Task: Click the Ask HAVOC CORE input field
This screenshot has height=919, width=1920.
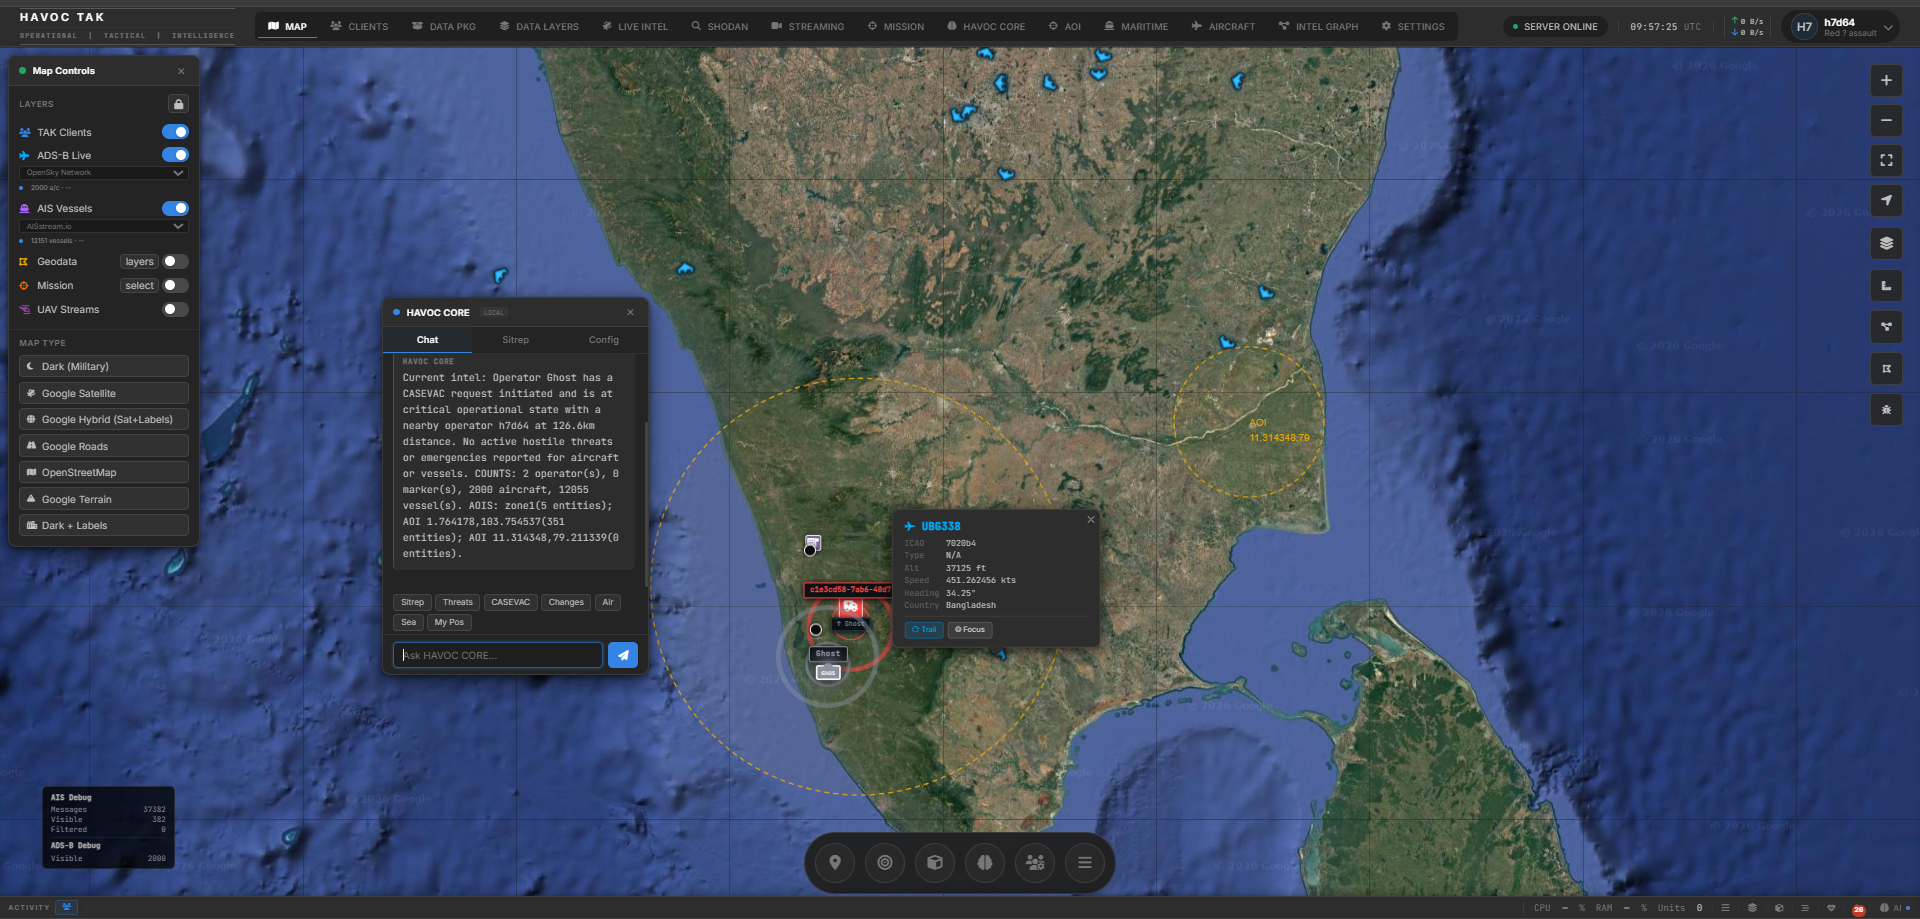Action: pos(498,655)
